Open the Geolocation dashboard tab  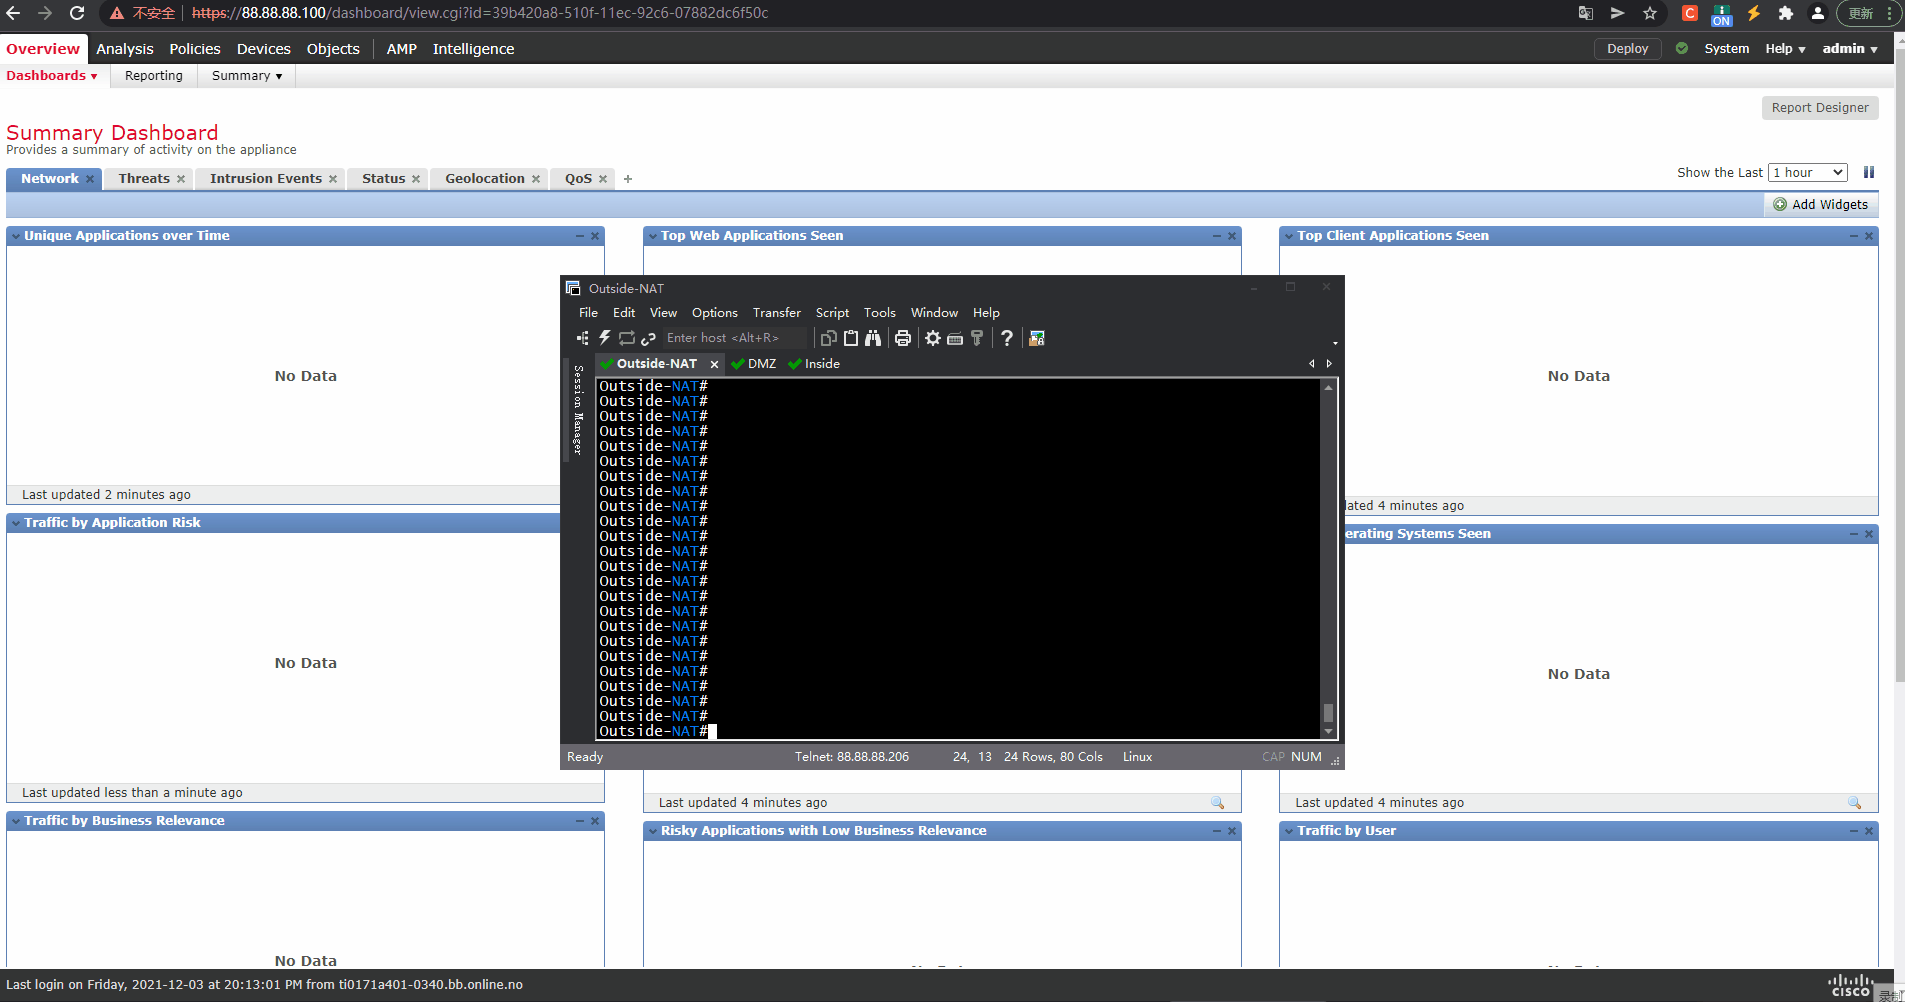click(x=485, y=179)
